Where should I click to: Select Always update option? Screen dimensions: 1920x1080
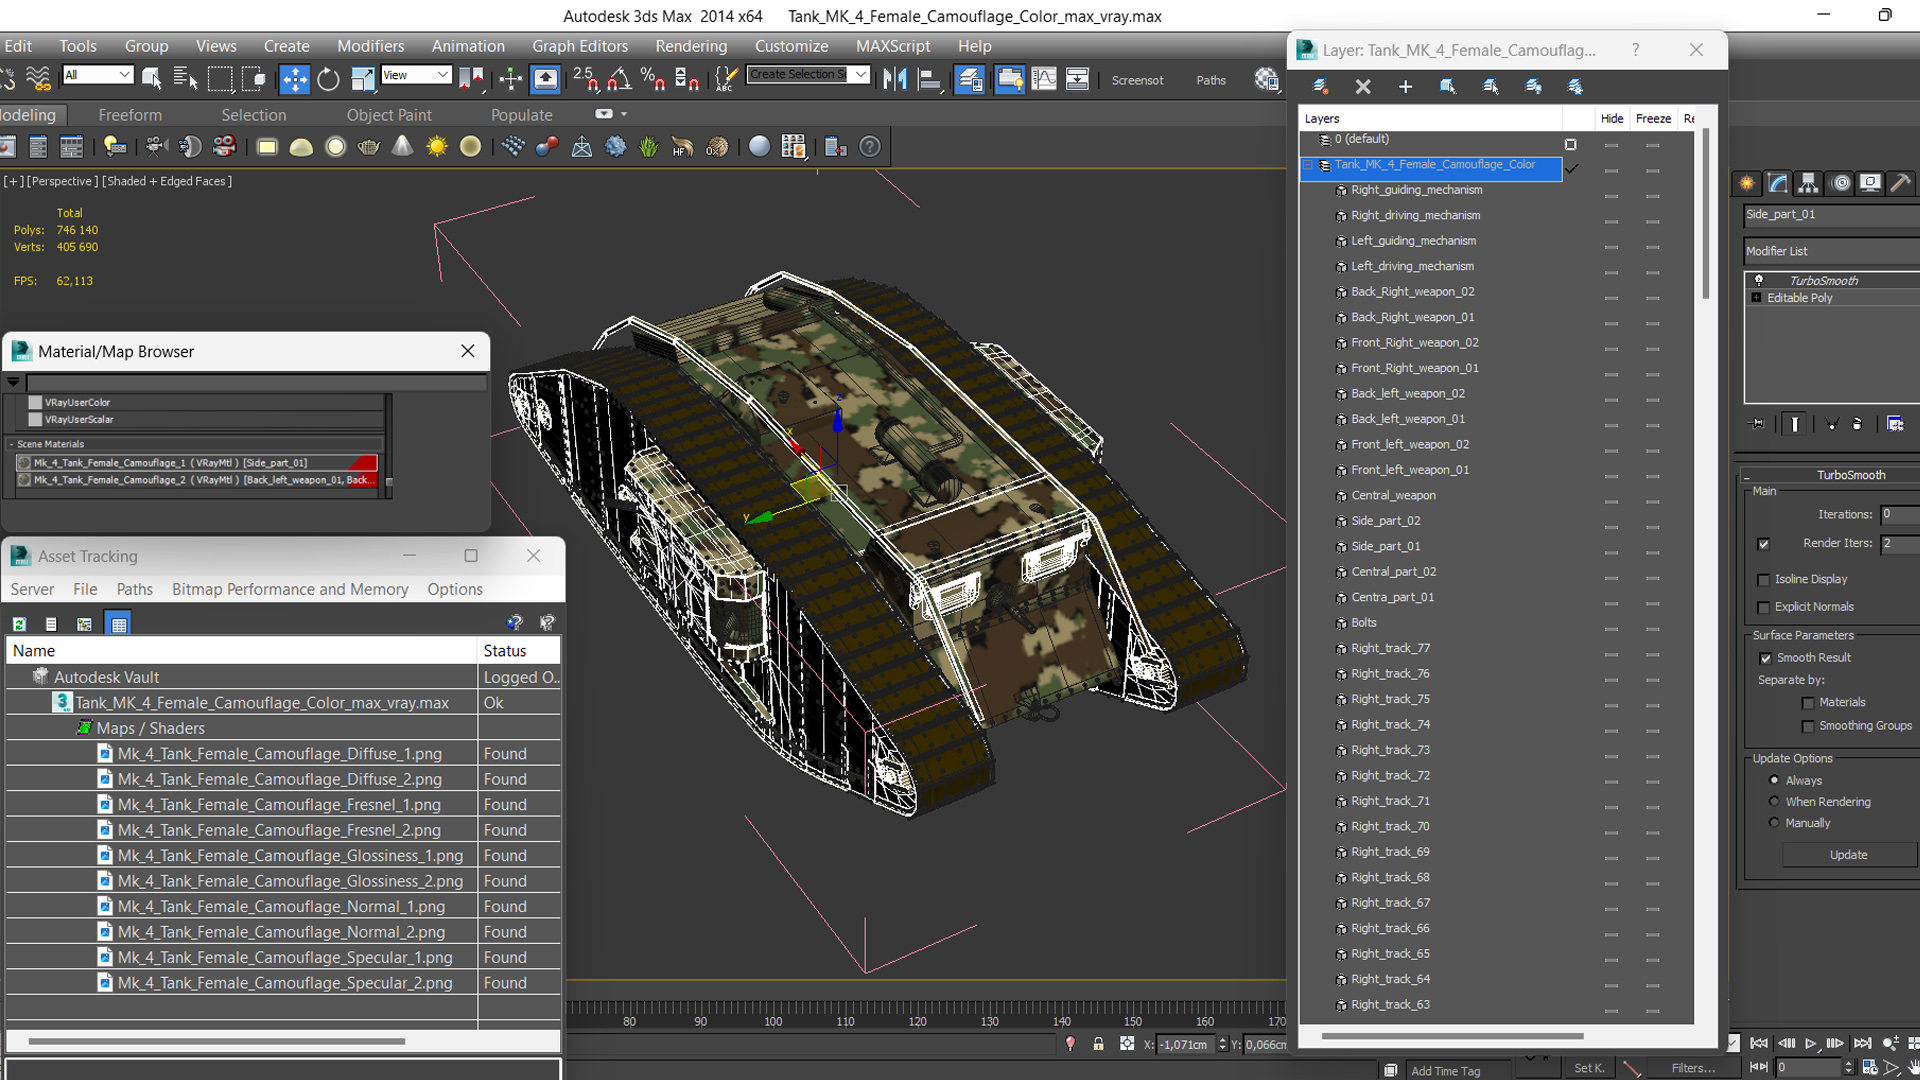pyautogui.click(x=1774, y=780)
